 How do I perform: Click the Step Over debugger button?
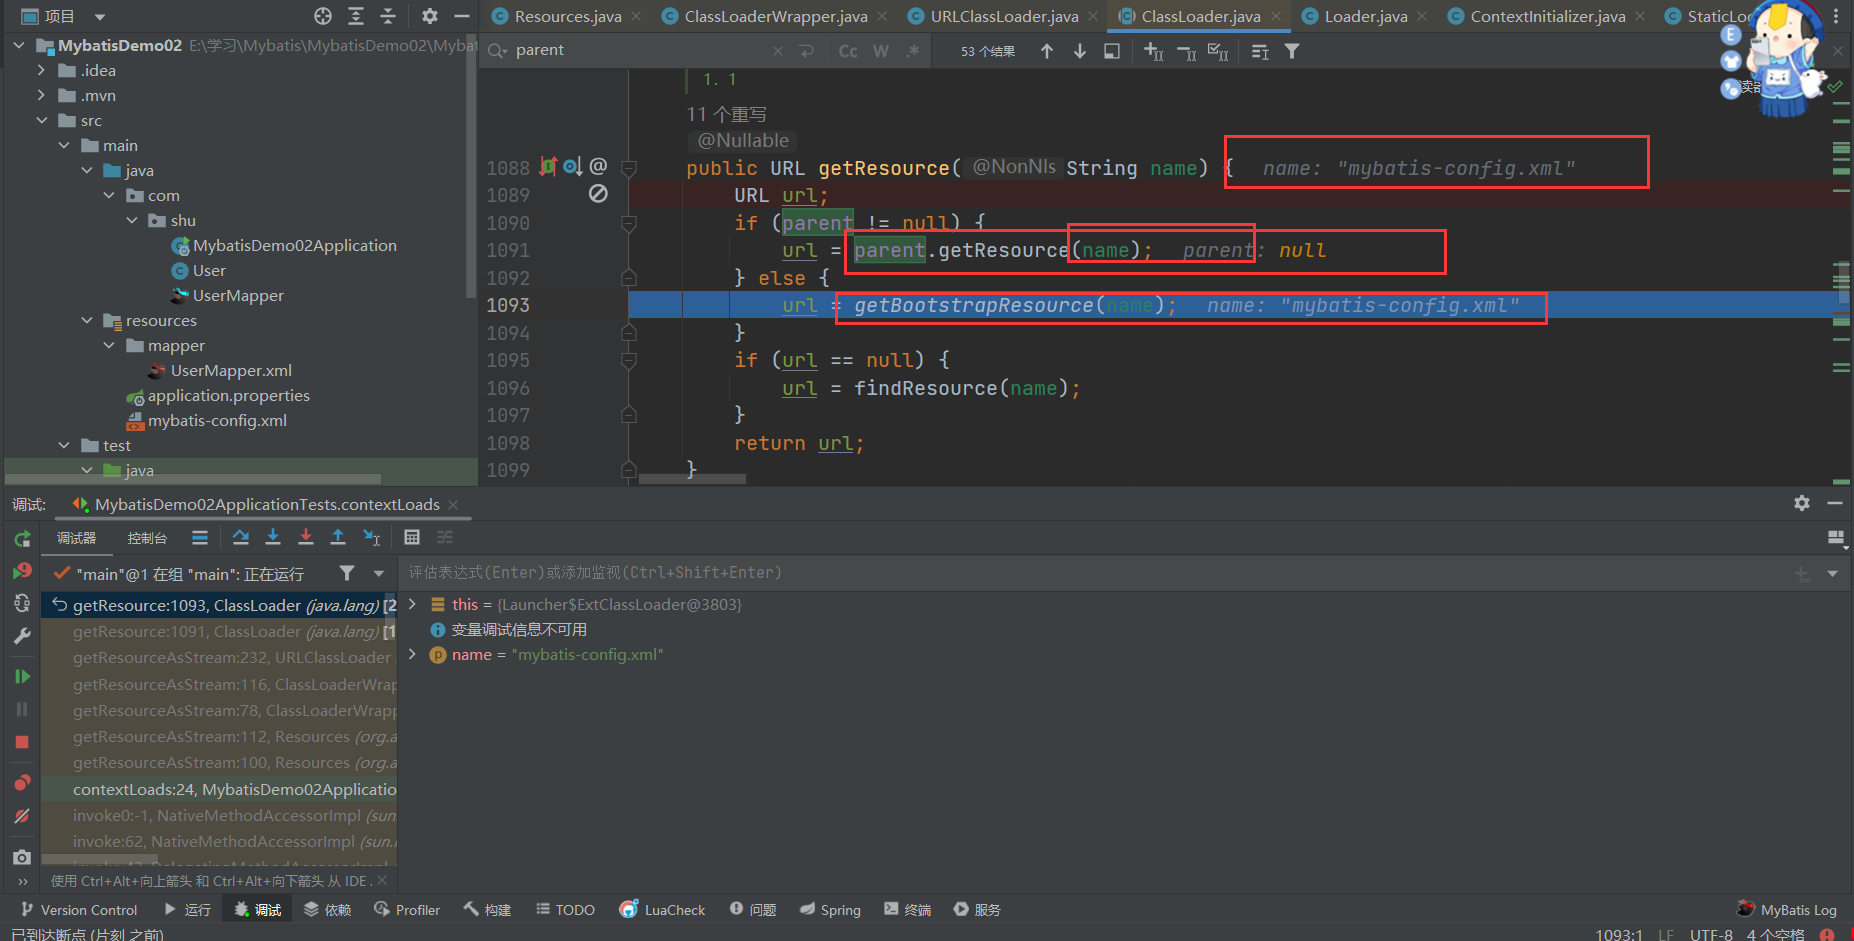[241, 538]
